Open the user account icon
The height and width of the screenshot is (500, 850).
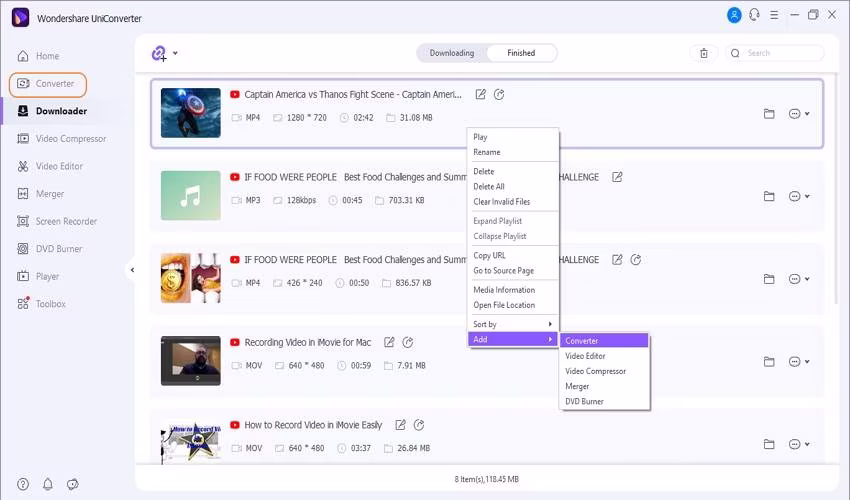(x=734, y=15)
